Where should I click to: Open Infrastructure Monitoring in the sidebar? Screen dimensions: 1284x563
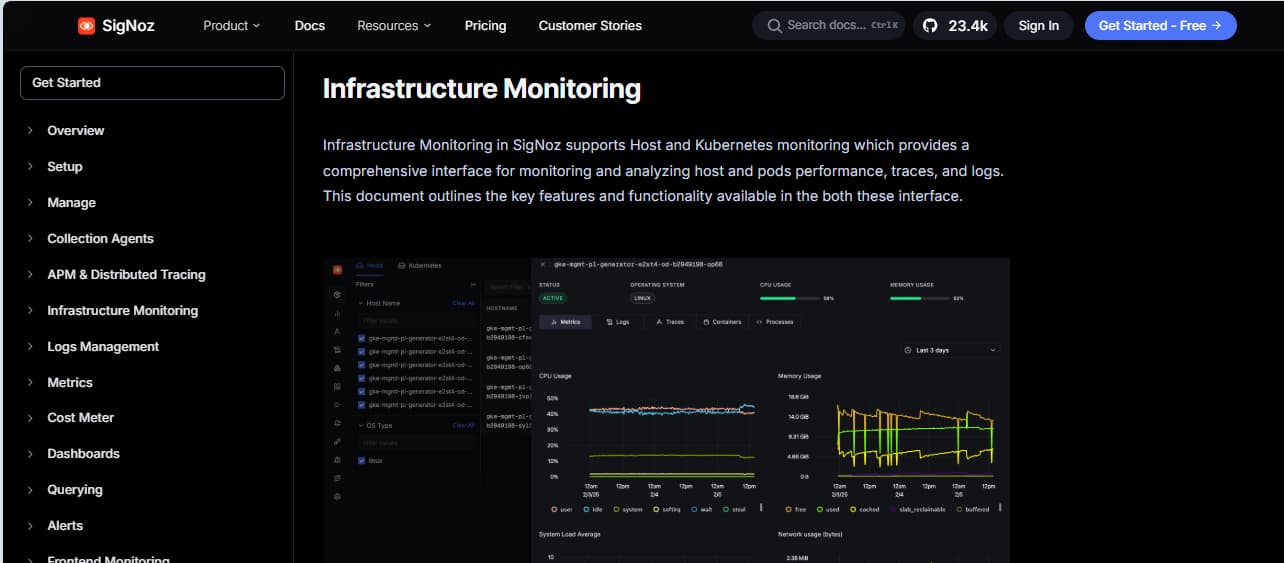(x=122, y=311)
